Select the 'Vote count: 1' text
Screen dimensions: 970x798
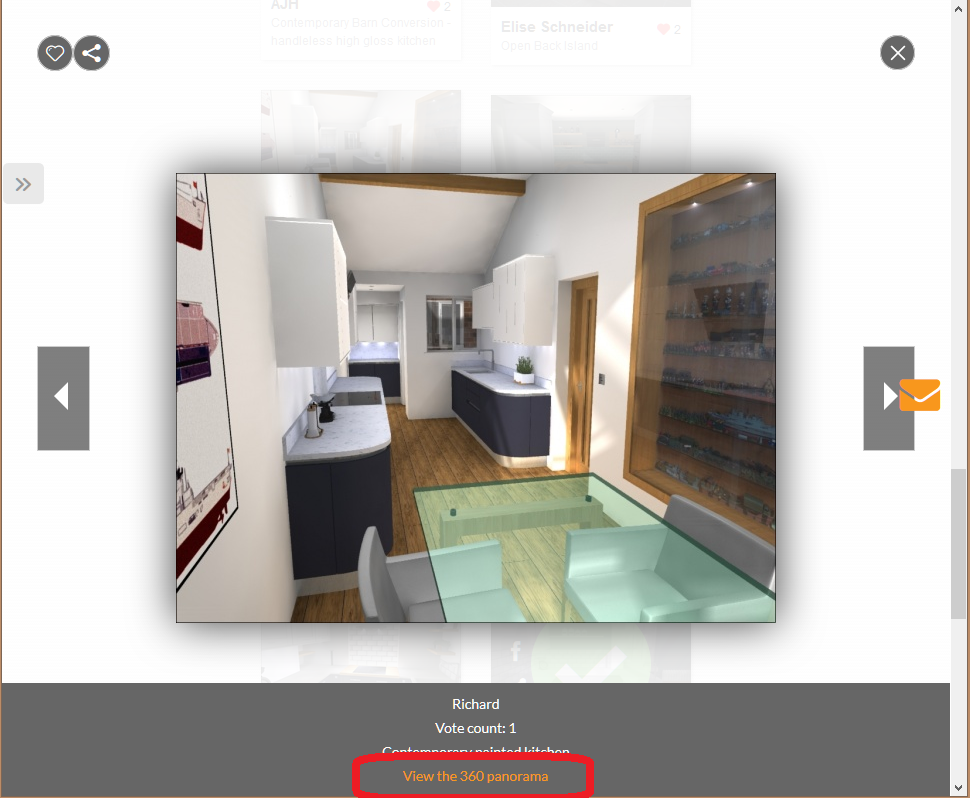click(475, 728)
